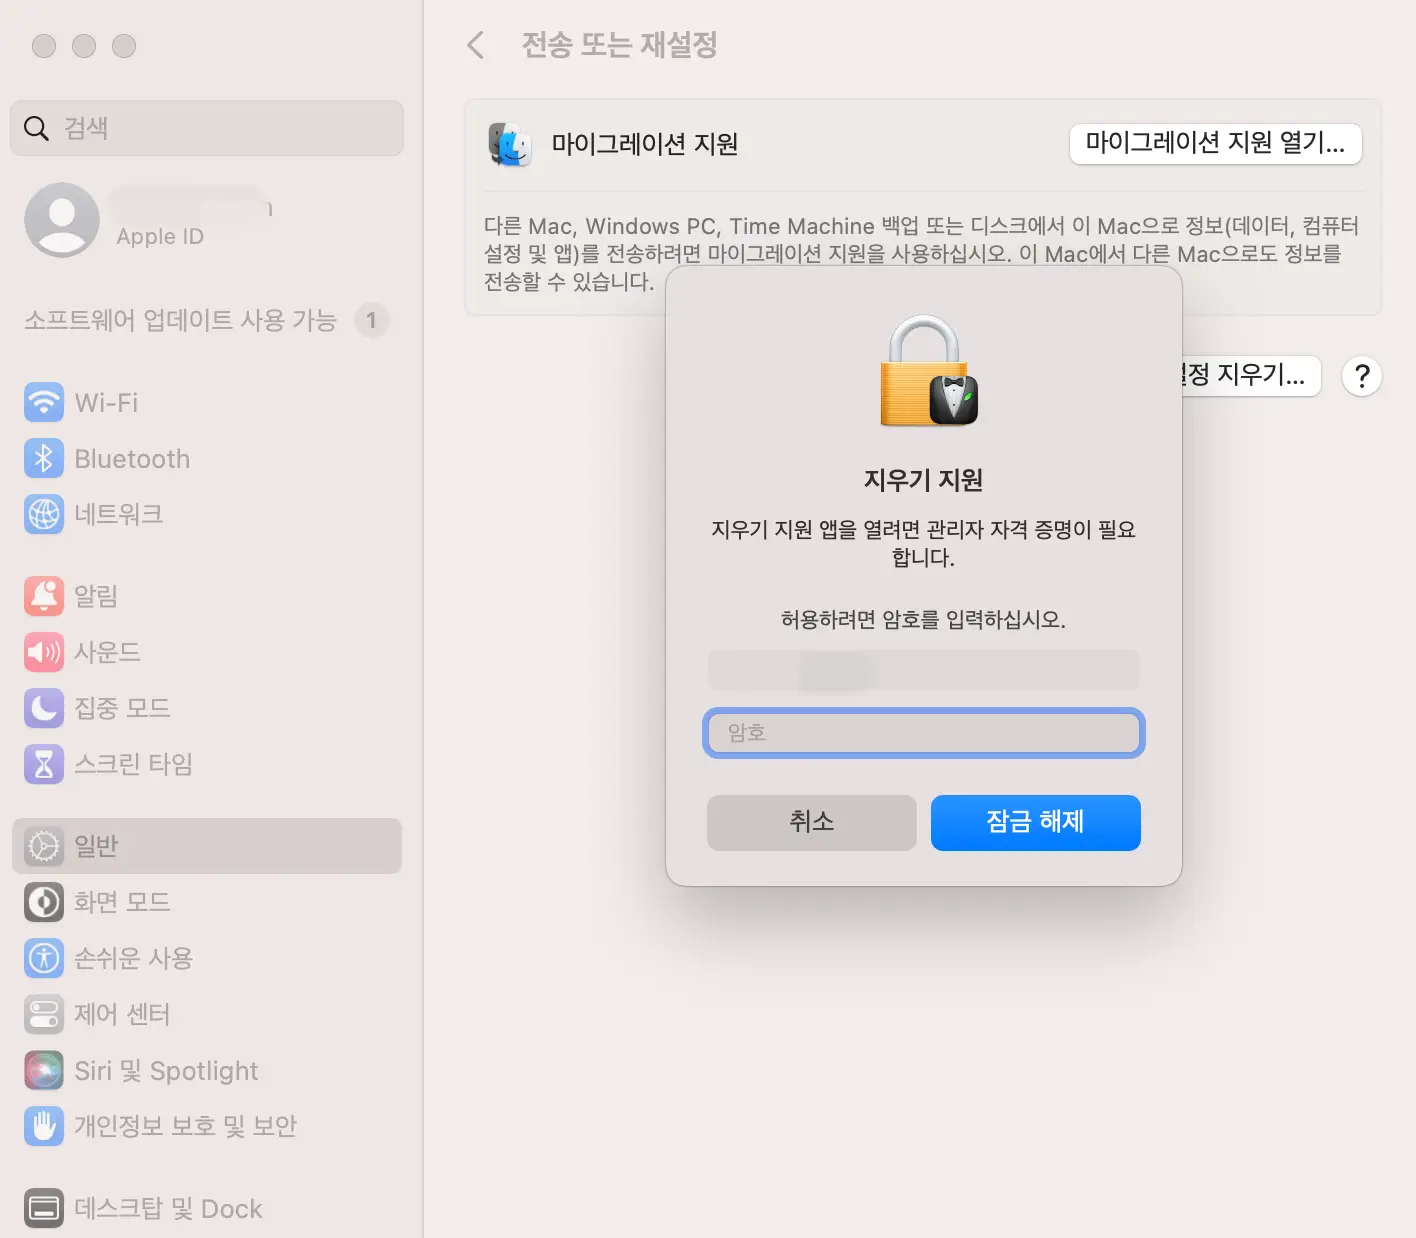Click 마이그레이션 지원 열기 button
Screen dimensions: 1416x1238
pyautogui.click(x=1215, y=144)
